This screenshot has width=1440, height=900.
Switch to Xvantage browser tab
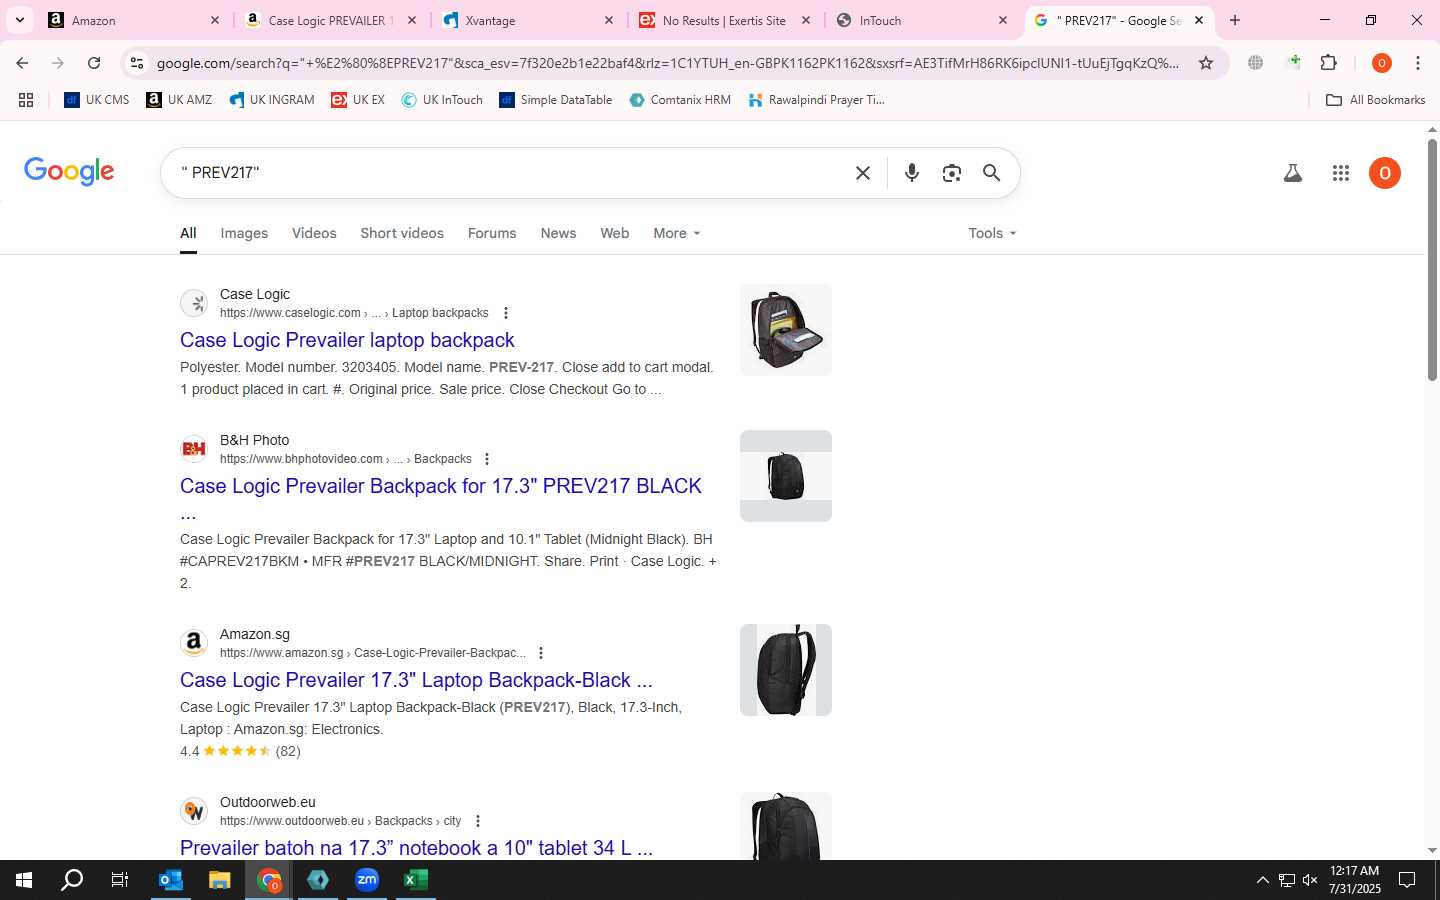[530, 20]
